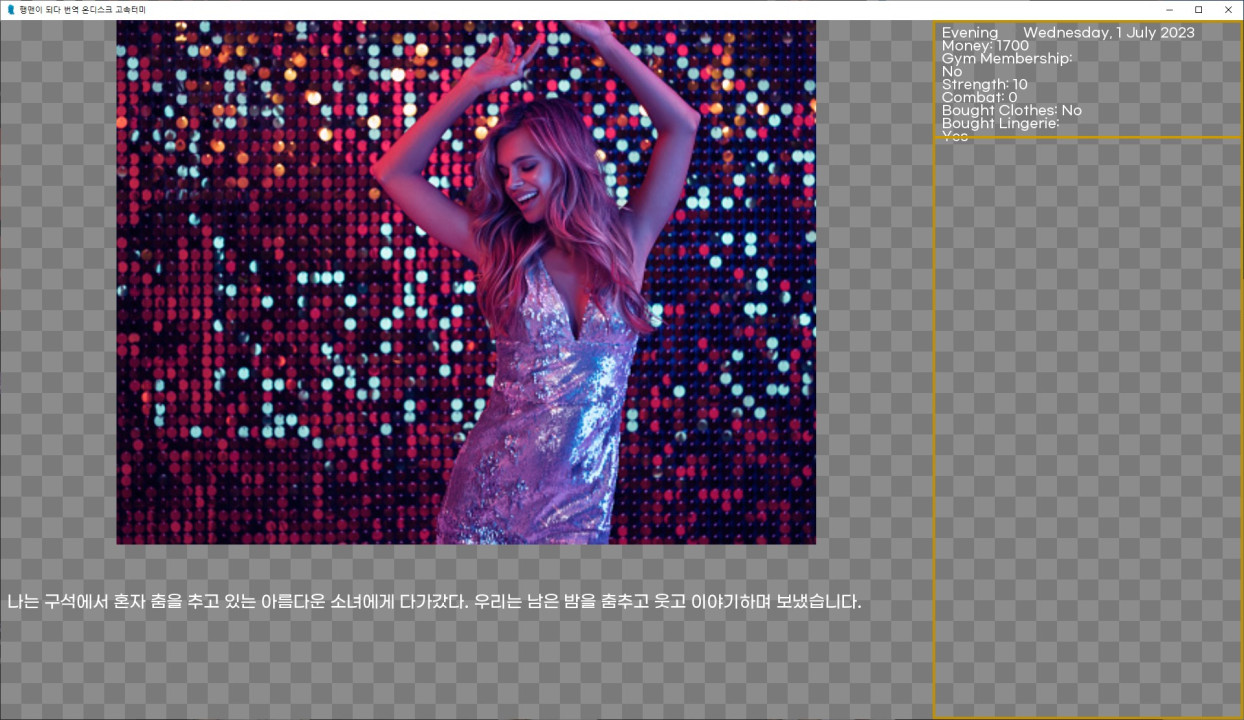The image size is (1244, 720).
Task: Click the window title text
Action: pyautogui.click(x=82, y=9)
